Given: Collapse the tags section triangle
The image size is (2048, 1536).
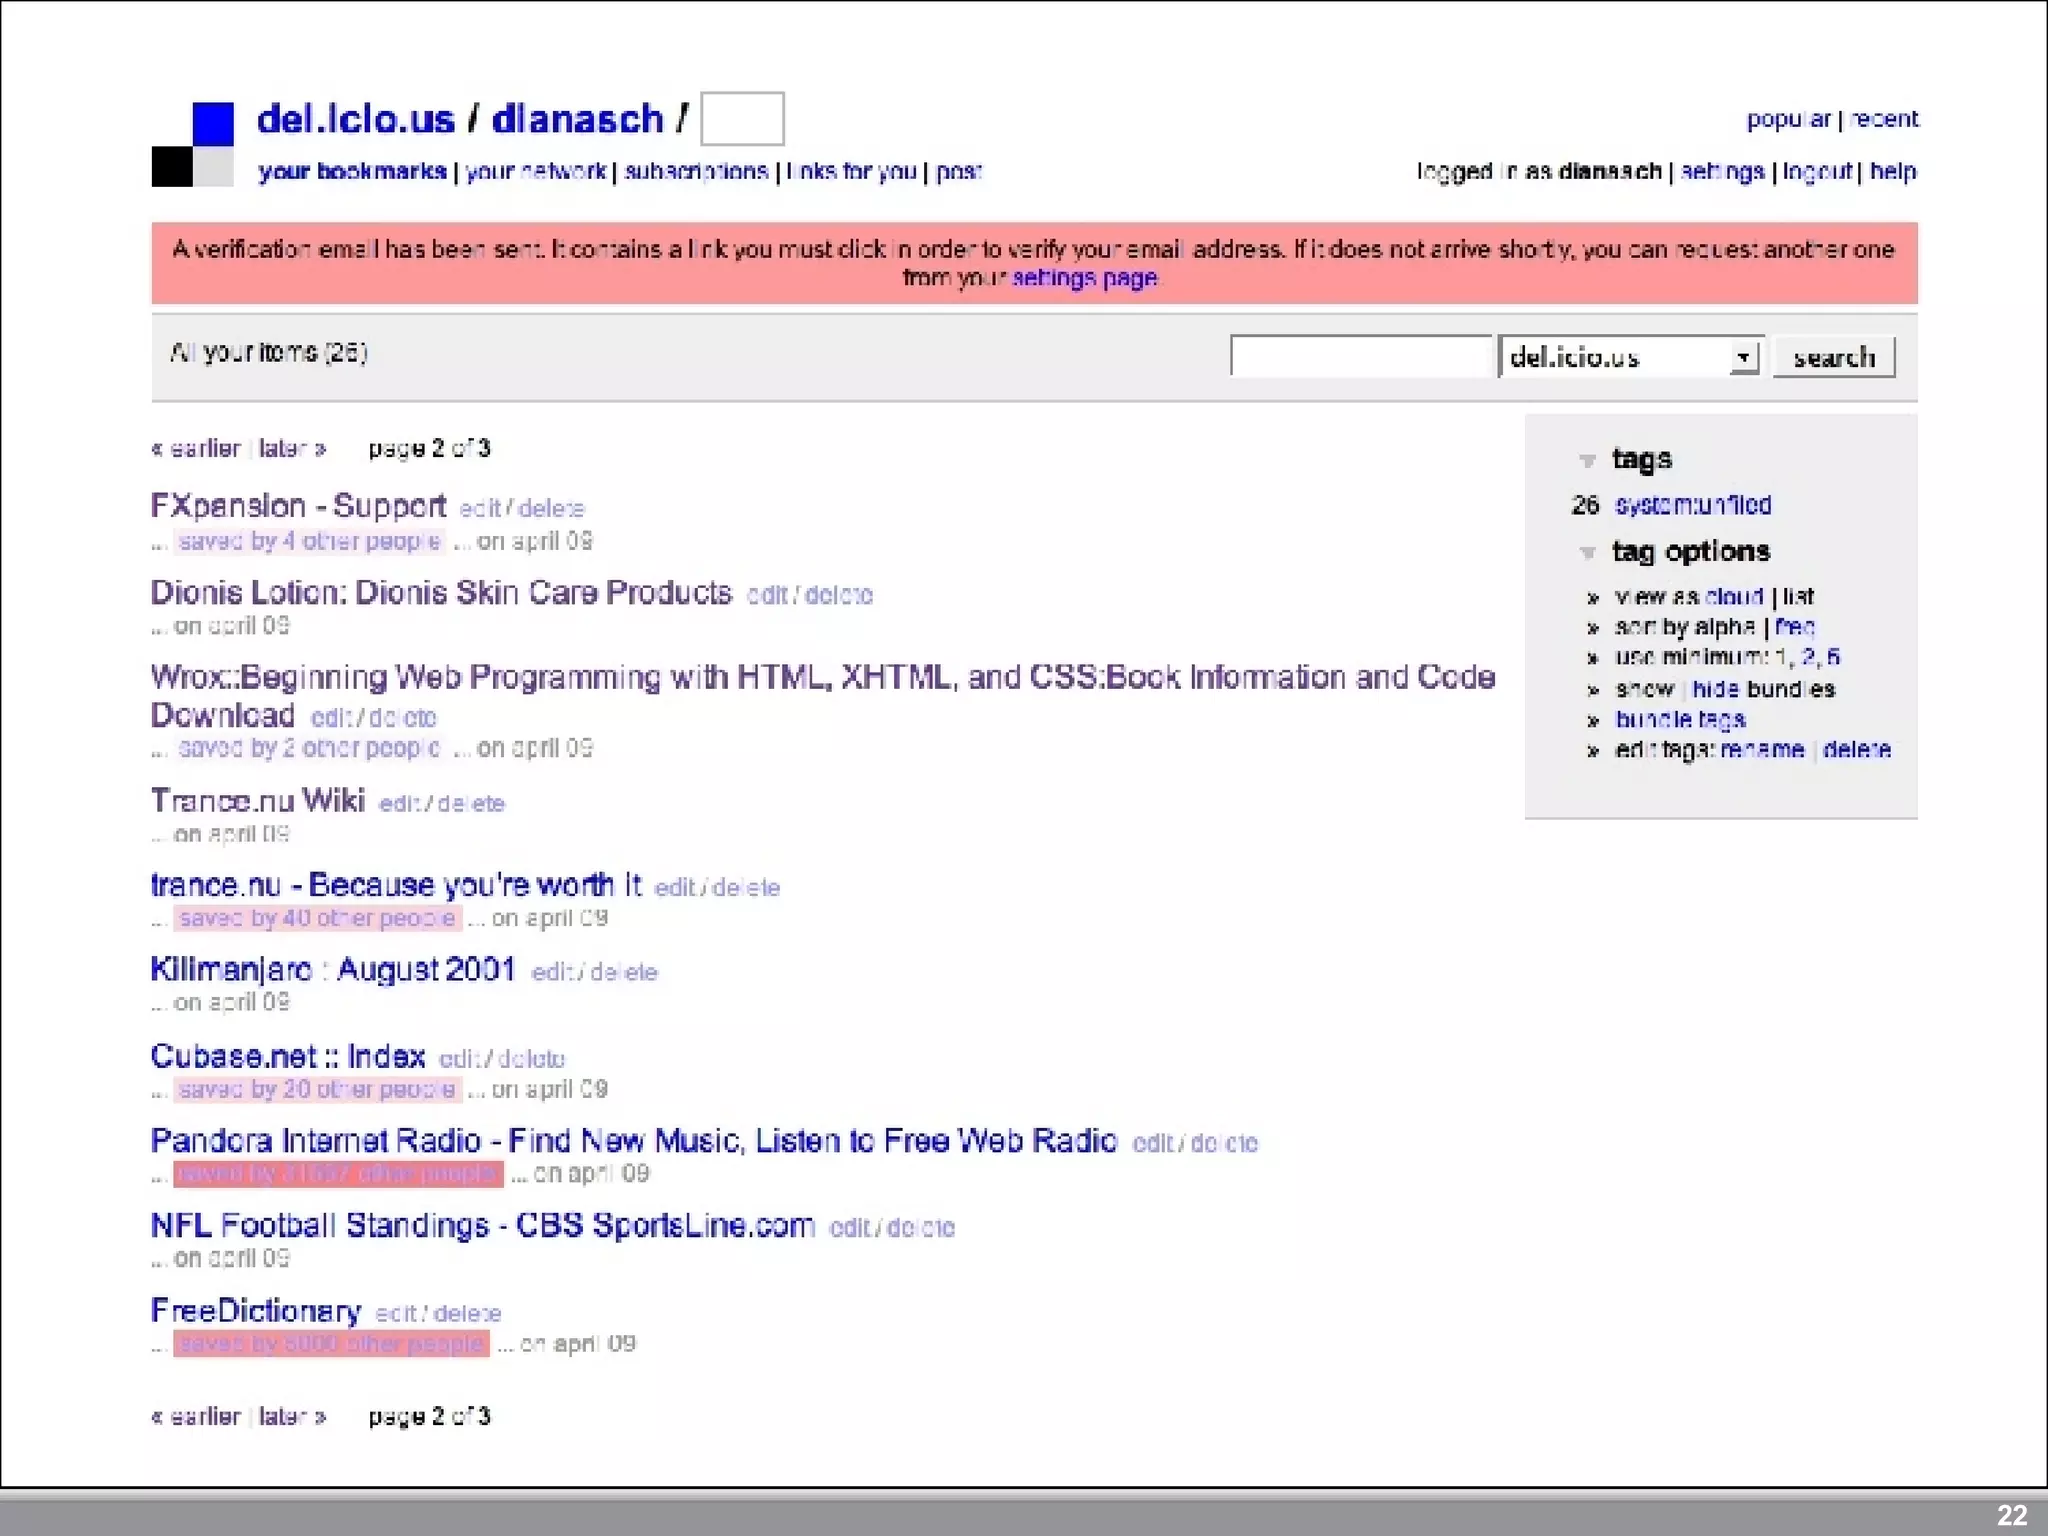Looking at the screenshot, I should (x=1587, y=460).
